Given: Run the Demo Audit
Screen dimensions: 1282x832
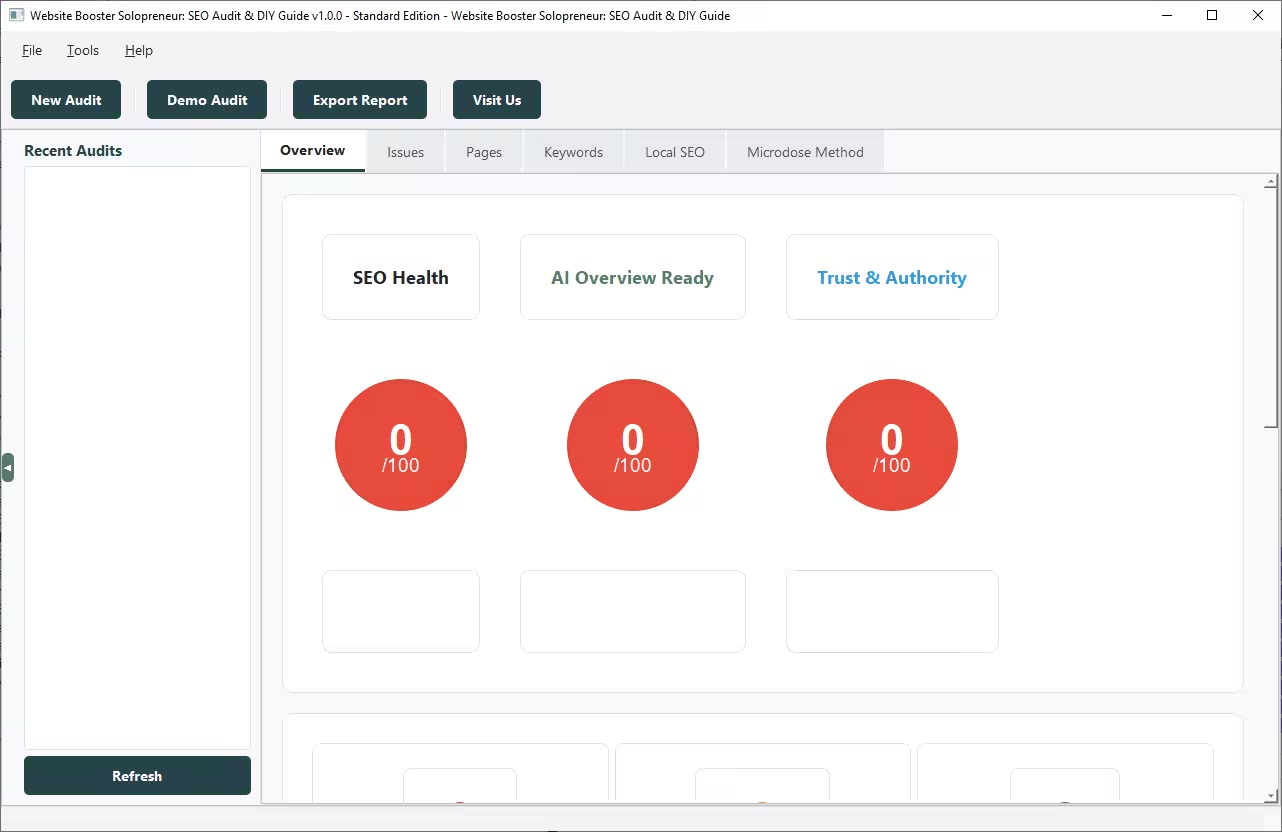Looking at the screenshot, I should 207,100.
